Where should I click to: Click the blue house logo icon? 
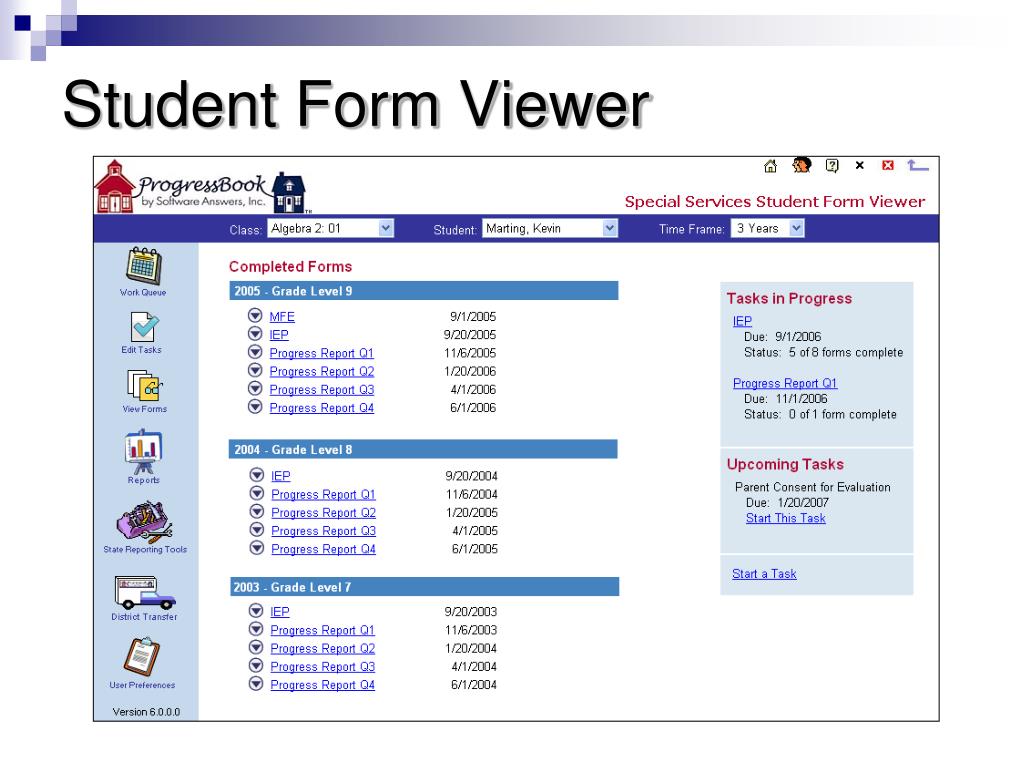[289, 193]
